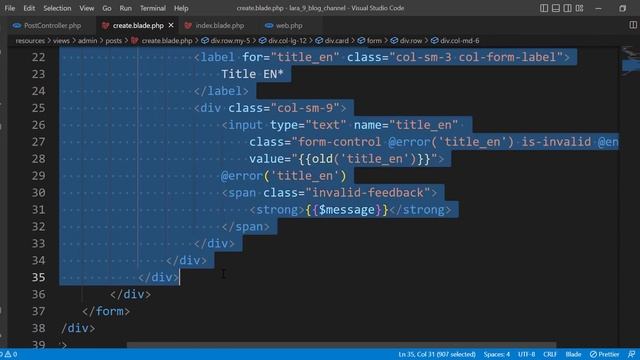Switch to the PostController.php tab
Image resolution: width=640 pixels, height=360 pixels.
coord(52,25)
